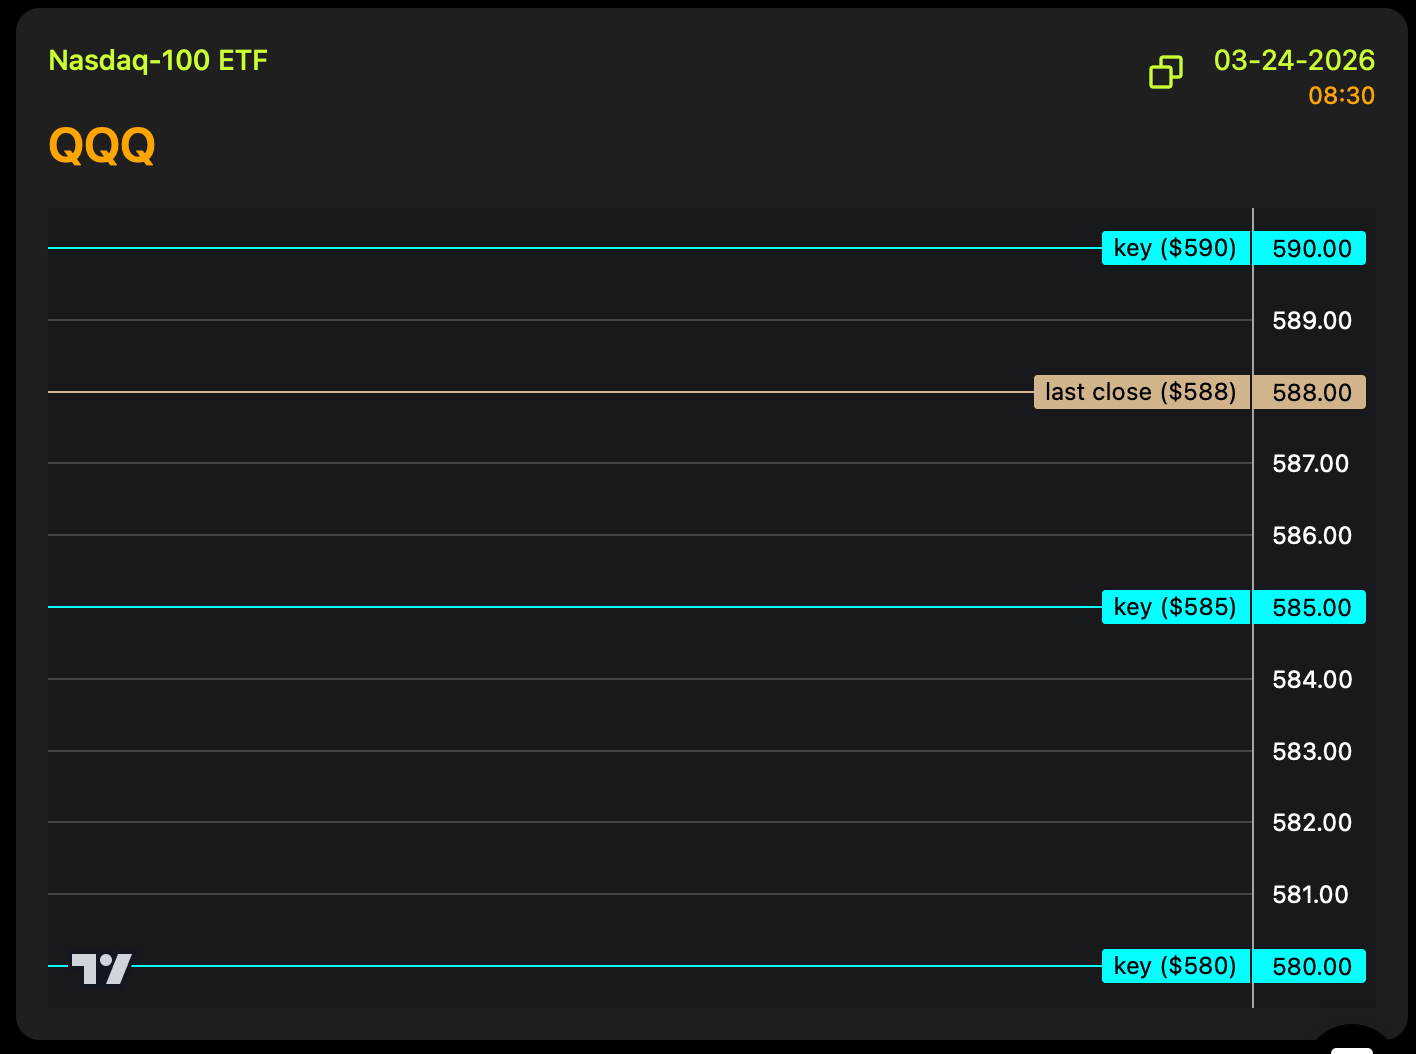Viewport: 1416px width, 1054px height.
Task: Select the key ($580) line label
Action: [x=1175, y=966]
